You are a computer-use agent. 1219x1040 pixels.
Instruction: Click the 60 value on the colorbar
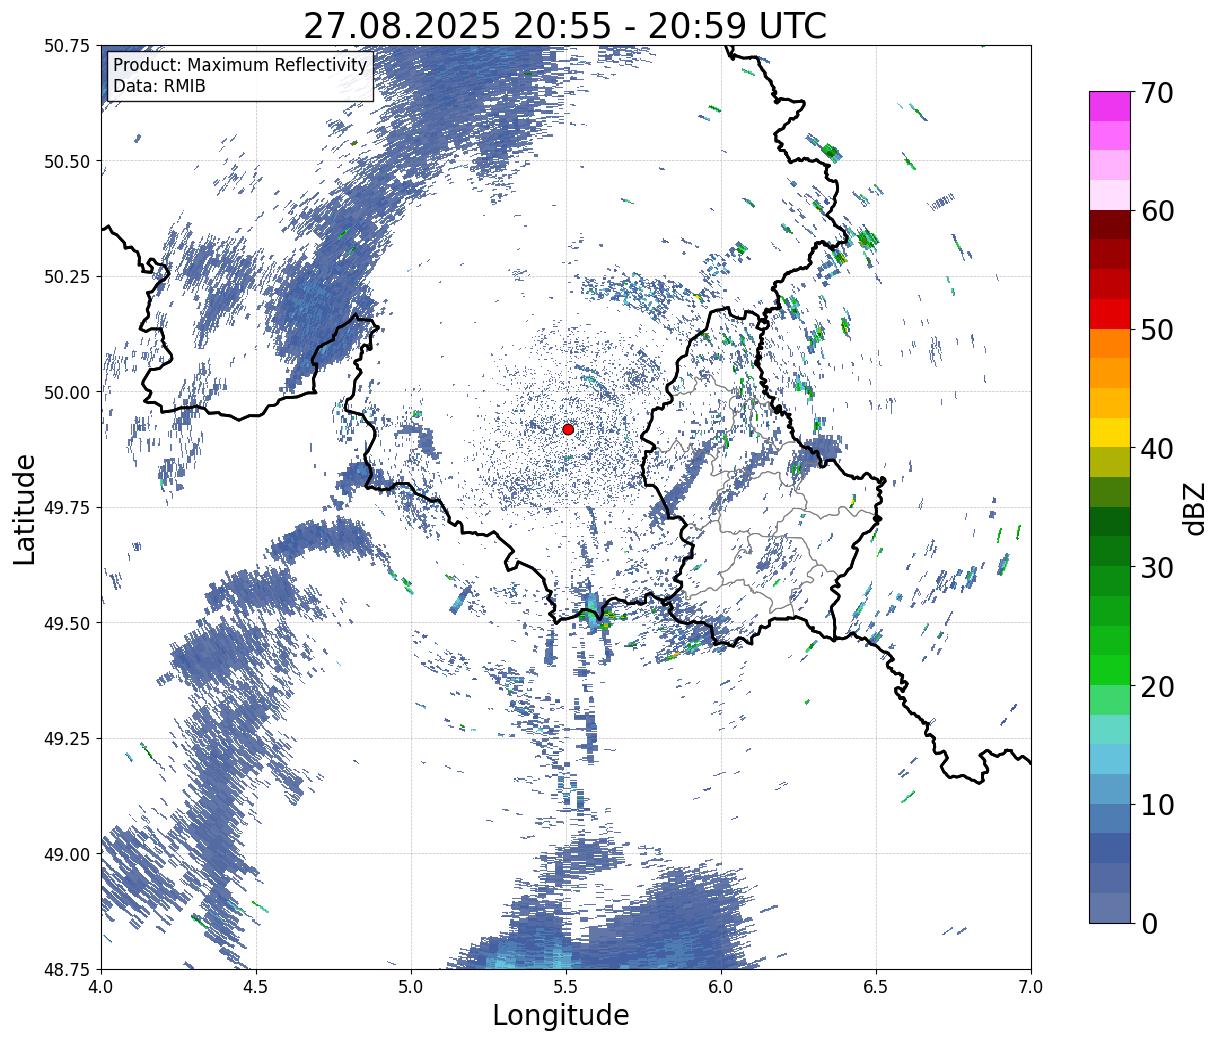(x=1157, y=211)
